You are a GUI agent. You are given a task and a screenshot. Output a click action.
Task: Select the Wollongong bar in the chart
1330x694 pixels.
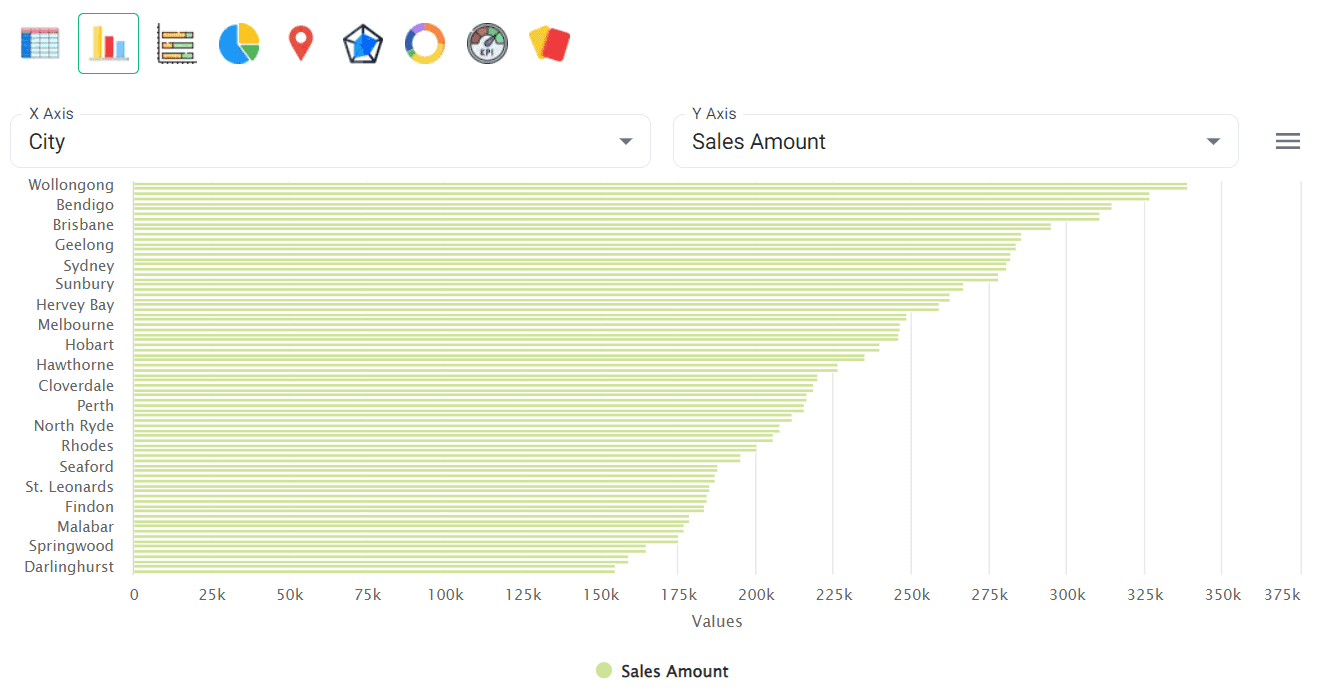600,185
